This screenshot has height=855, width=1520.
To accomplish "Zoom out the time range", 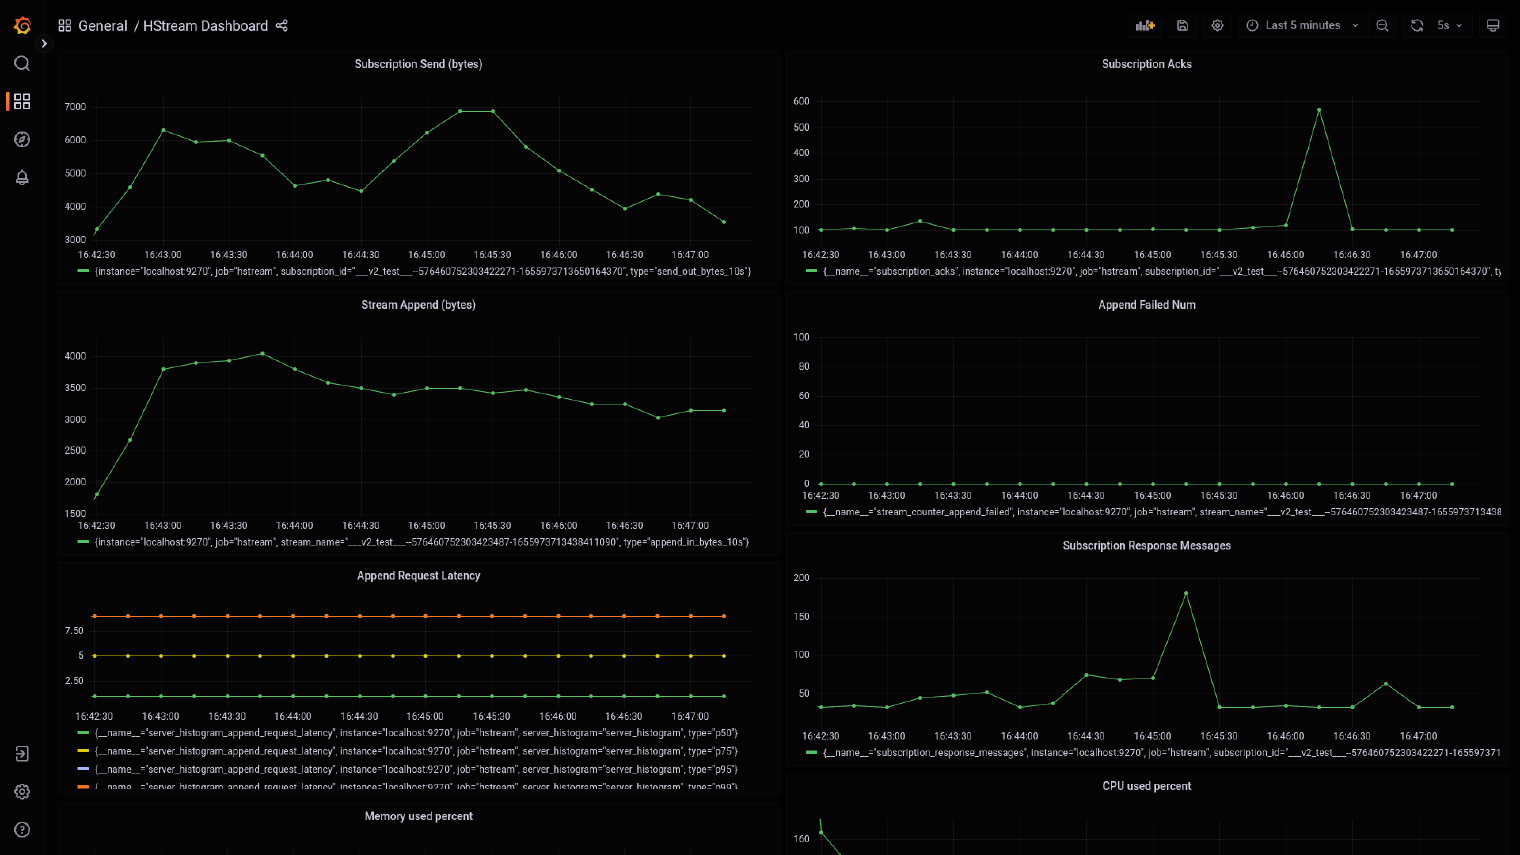I will (1382, 25).
